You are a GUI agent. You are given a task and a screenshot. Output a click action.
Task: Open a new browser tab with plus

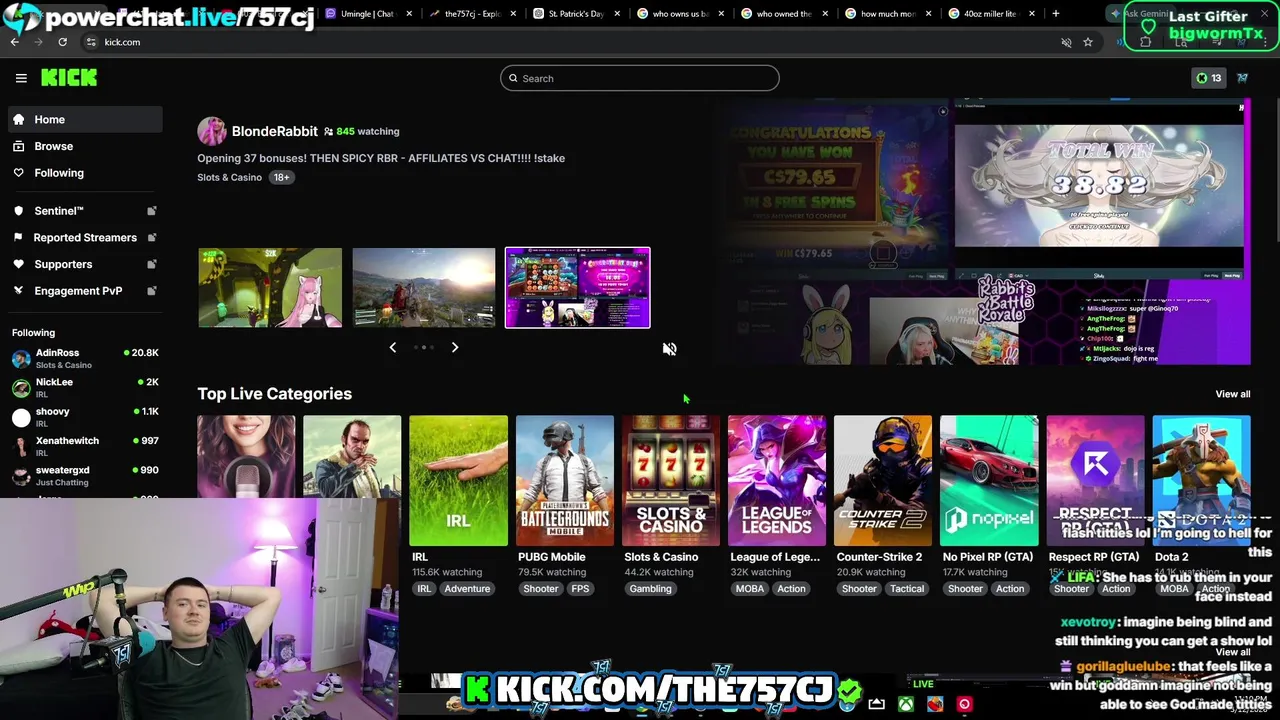1056,14
